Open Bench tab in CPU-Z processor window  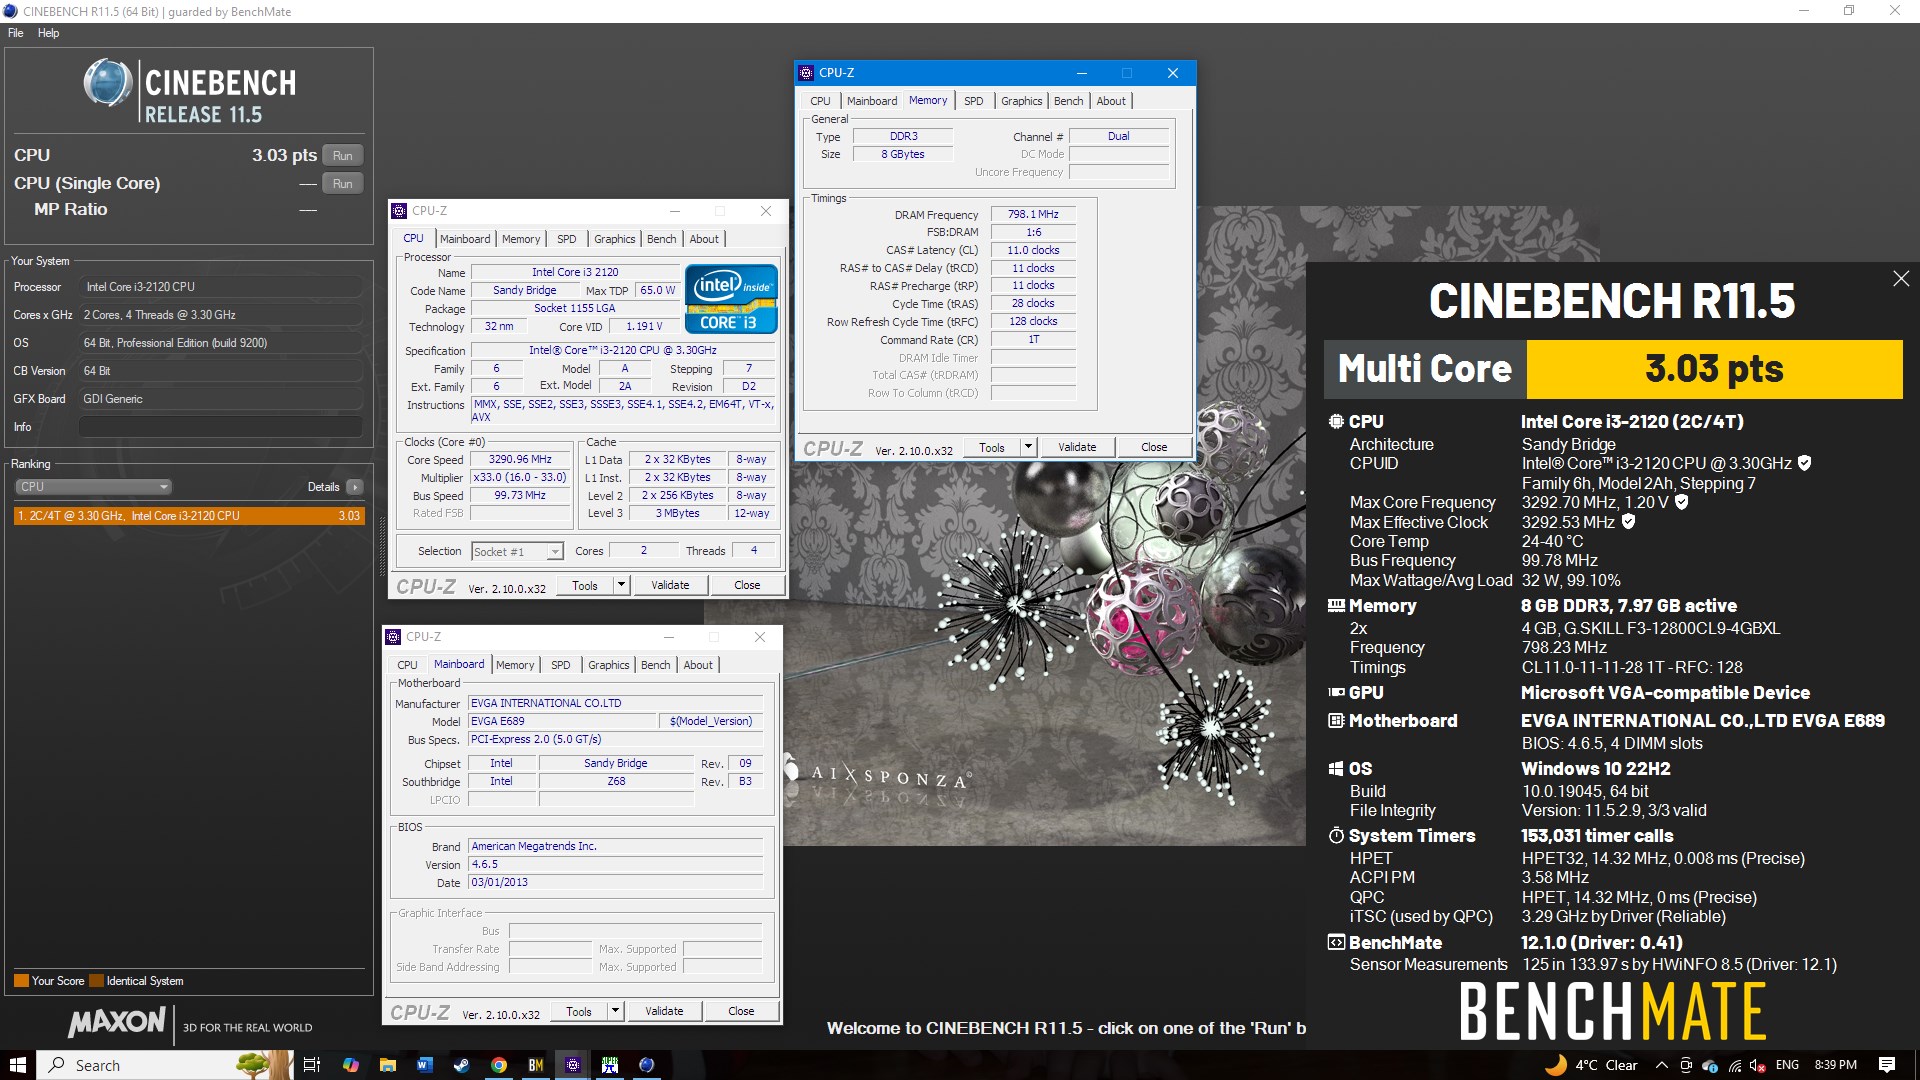(x=661, y=239)
